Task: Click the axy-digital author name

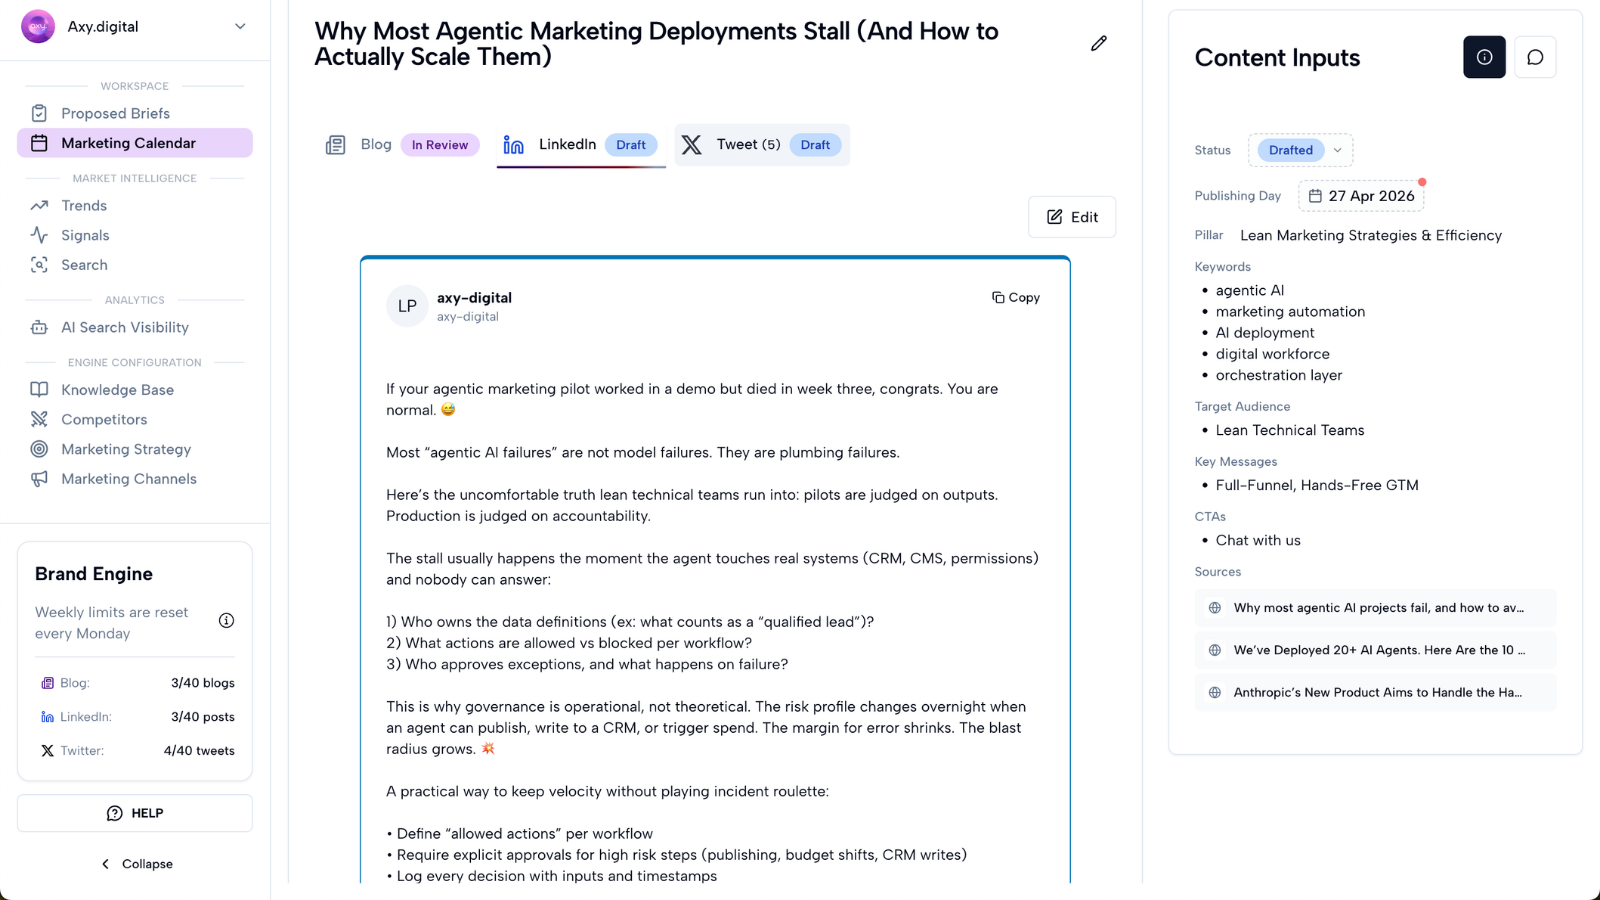Action: coord(474,298)
